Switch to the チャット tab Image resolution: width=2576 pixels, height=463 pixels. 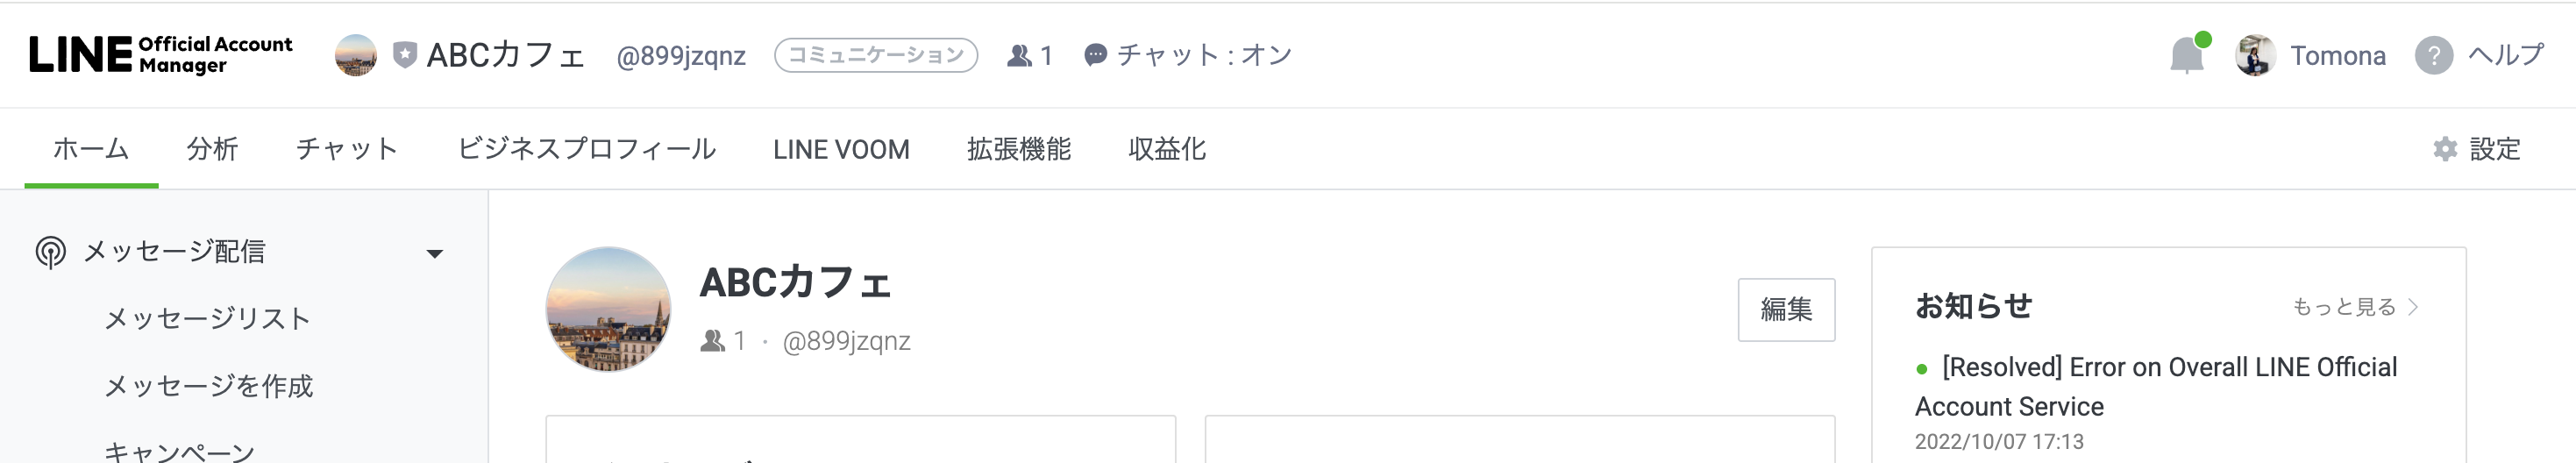pyautogui.click(x=346, y=150)
